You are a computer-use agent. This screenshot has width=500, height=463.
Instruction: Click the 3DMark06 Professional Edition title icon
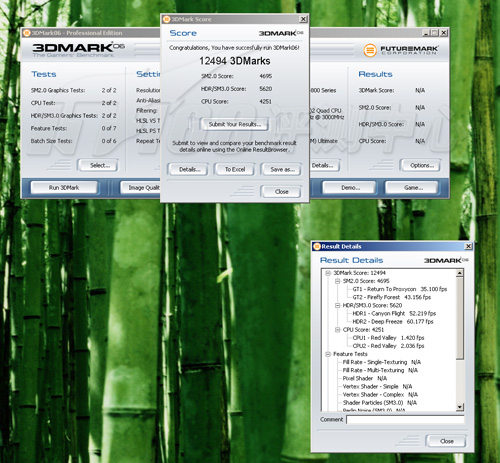(x=27, y=33)
